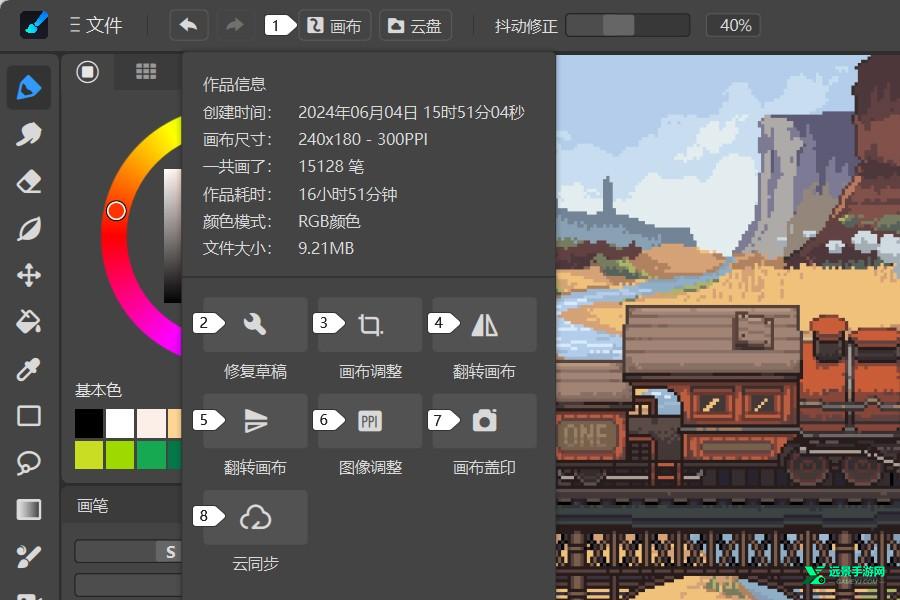Activate the move tool with four arrows
This screenshot has height=600, width=900.
coord(29,276)
